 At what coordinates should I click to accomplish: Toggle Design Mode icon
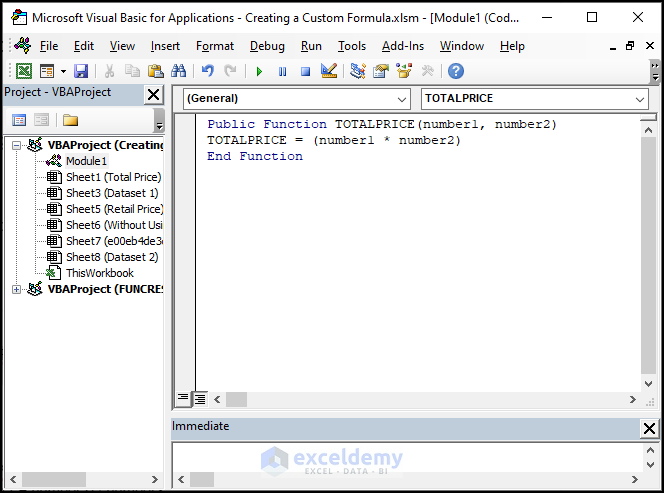coord(329,71)
